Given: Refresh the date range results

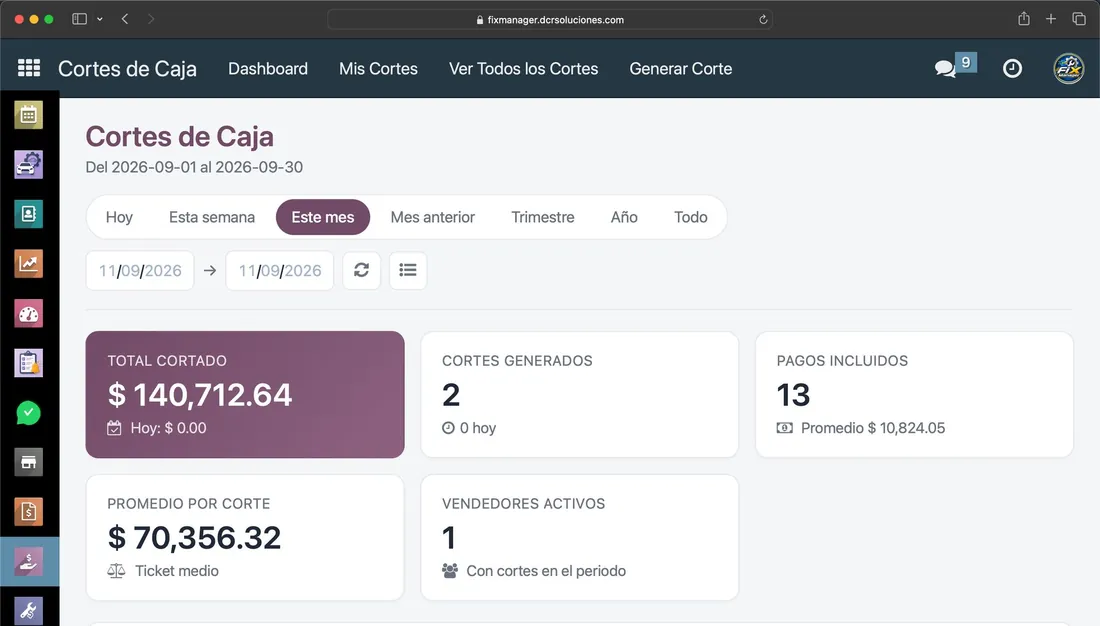Looking at the screenshot, I should coord(361,270).
